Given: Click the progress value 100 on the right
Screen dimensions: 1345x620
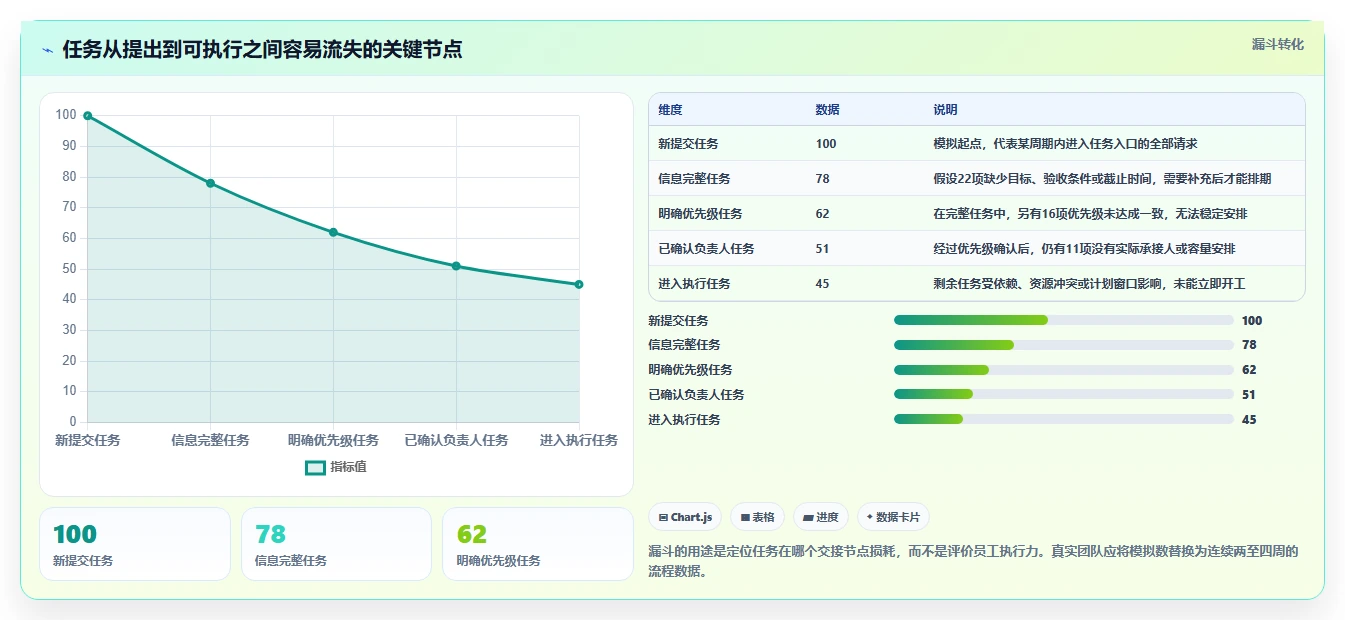Looking at the screenshot, I should point(1252,321).
